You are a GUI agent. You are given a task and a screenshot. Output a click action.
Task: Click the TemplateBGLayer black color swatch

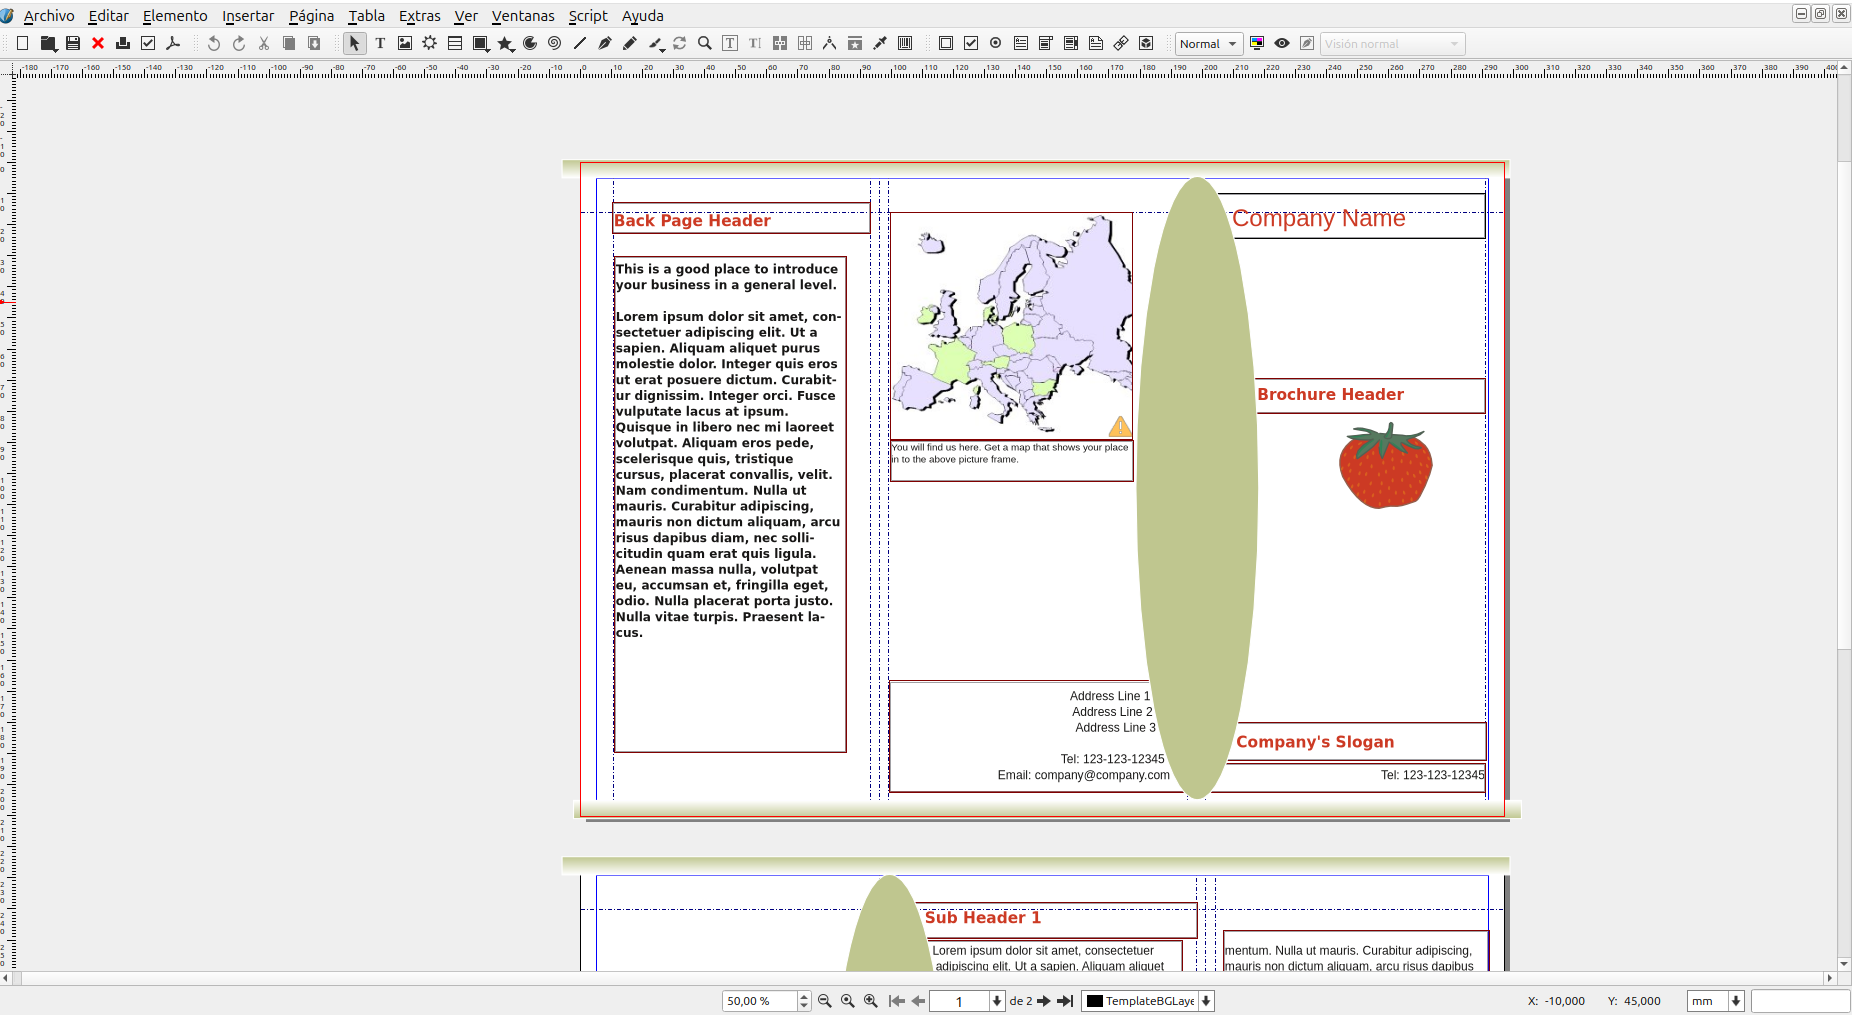[1095, 1001]
